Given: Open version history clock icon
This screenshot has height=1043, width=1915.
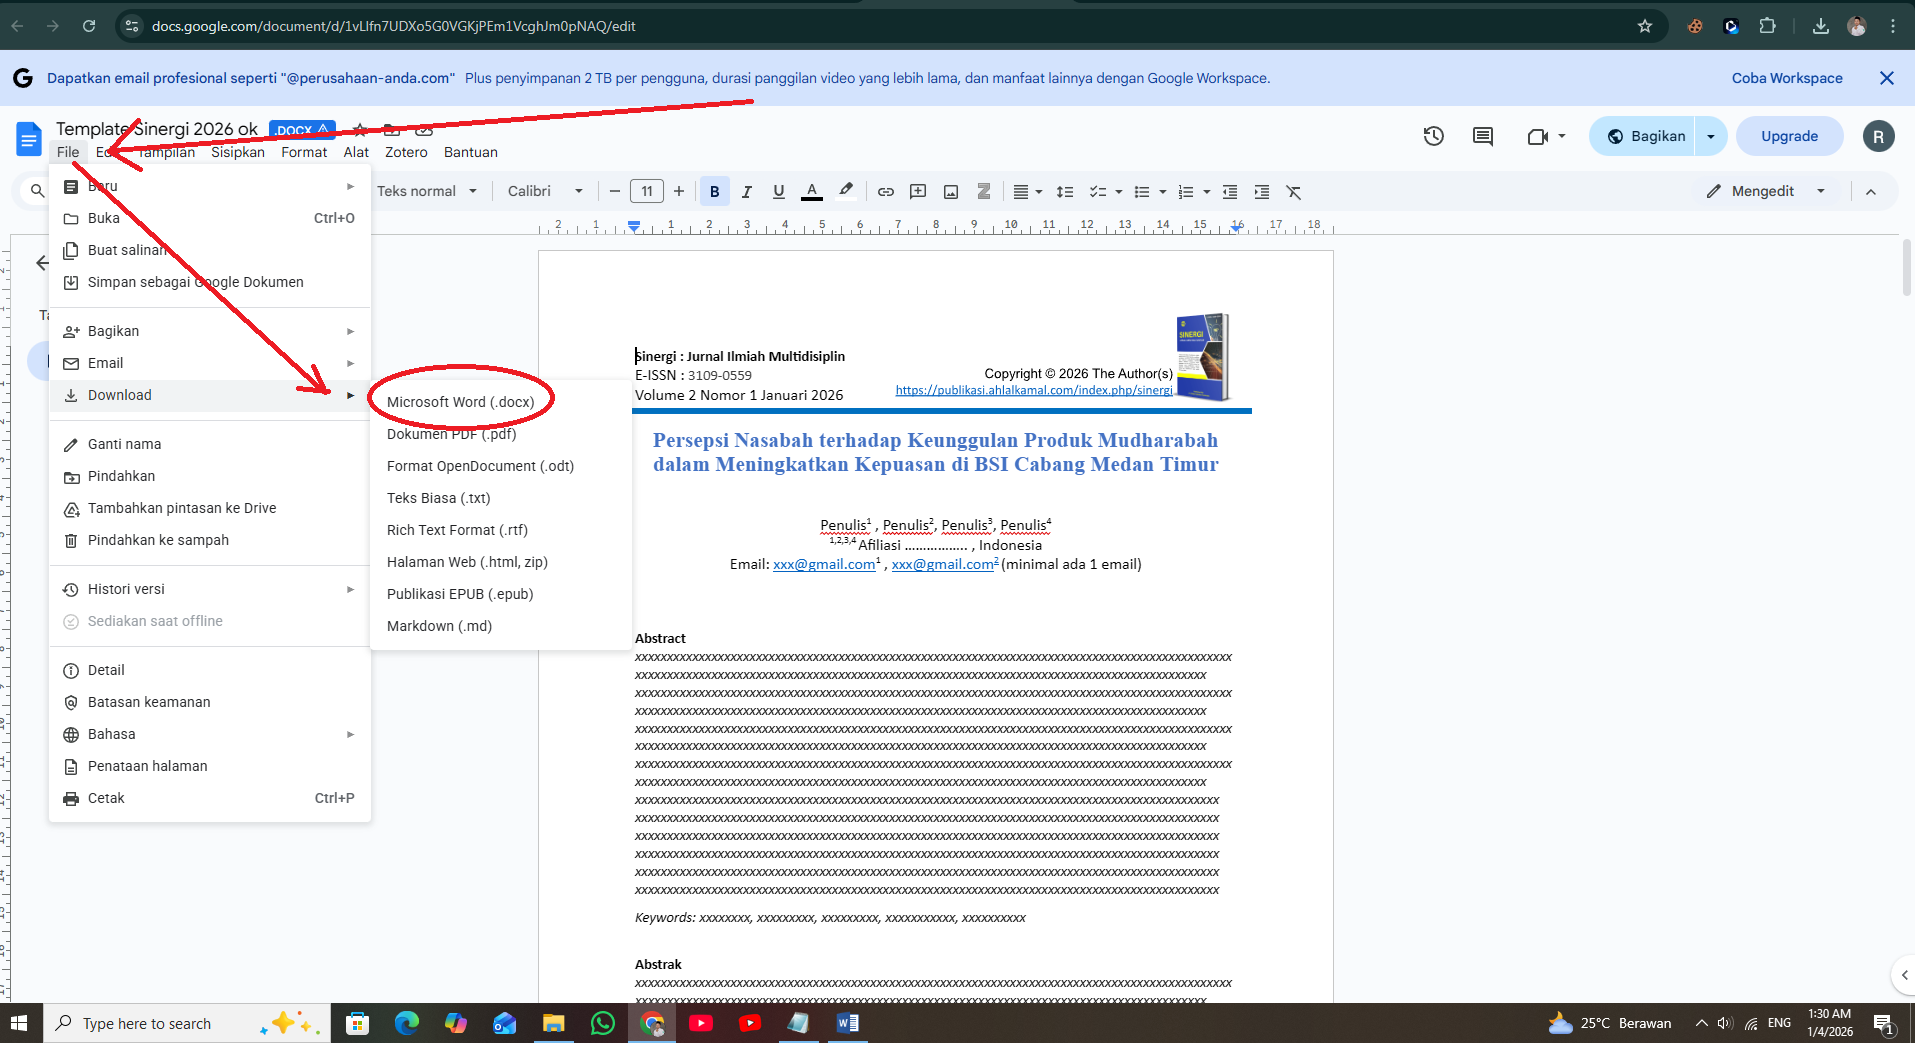Looking at the screenshot, I should click(1433, 137).
